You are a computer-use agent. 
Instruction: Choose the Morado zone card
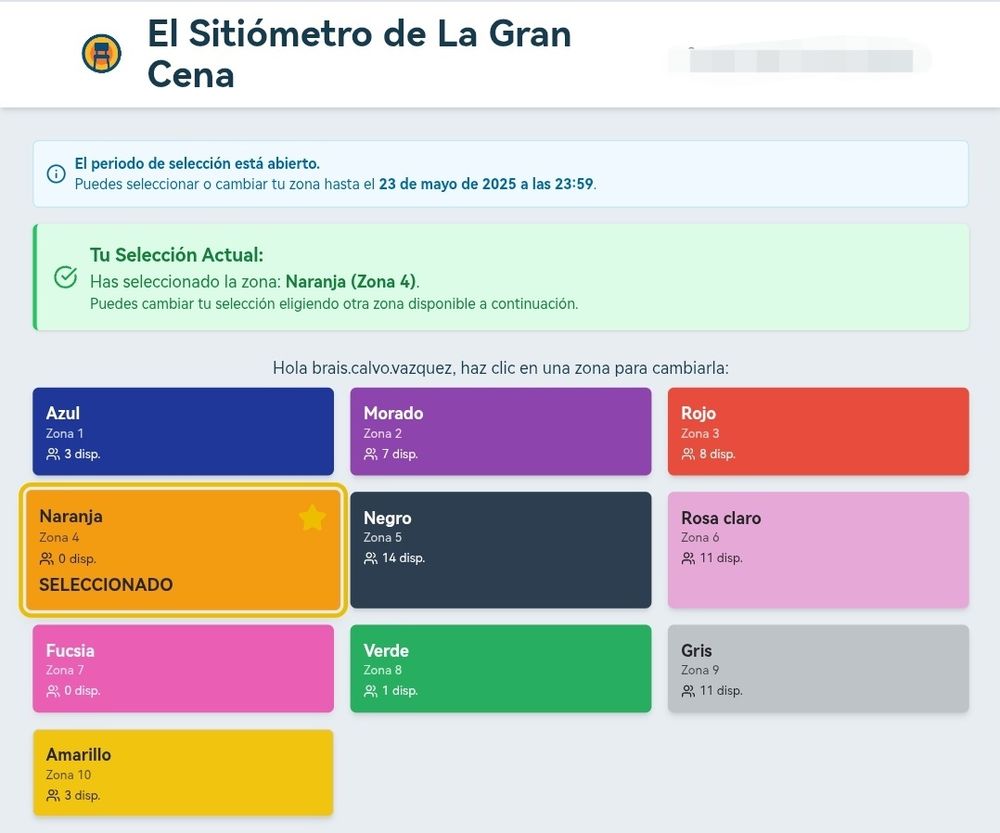(501, 431)
